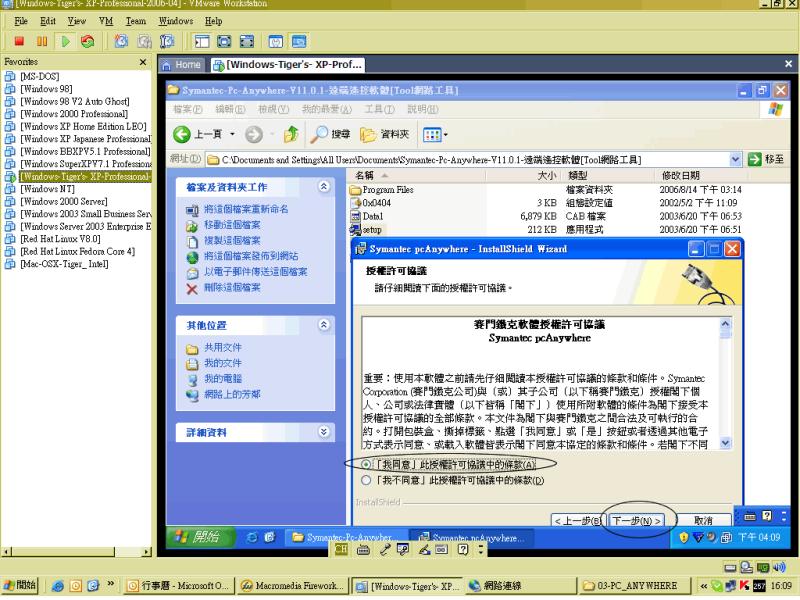Click the Explorer Search (搜尋) icon
The width and height of the screenshot is (800, 600).
point(319,134)
